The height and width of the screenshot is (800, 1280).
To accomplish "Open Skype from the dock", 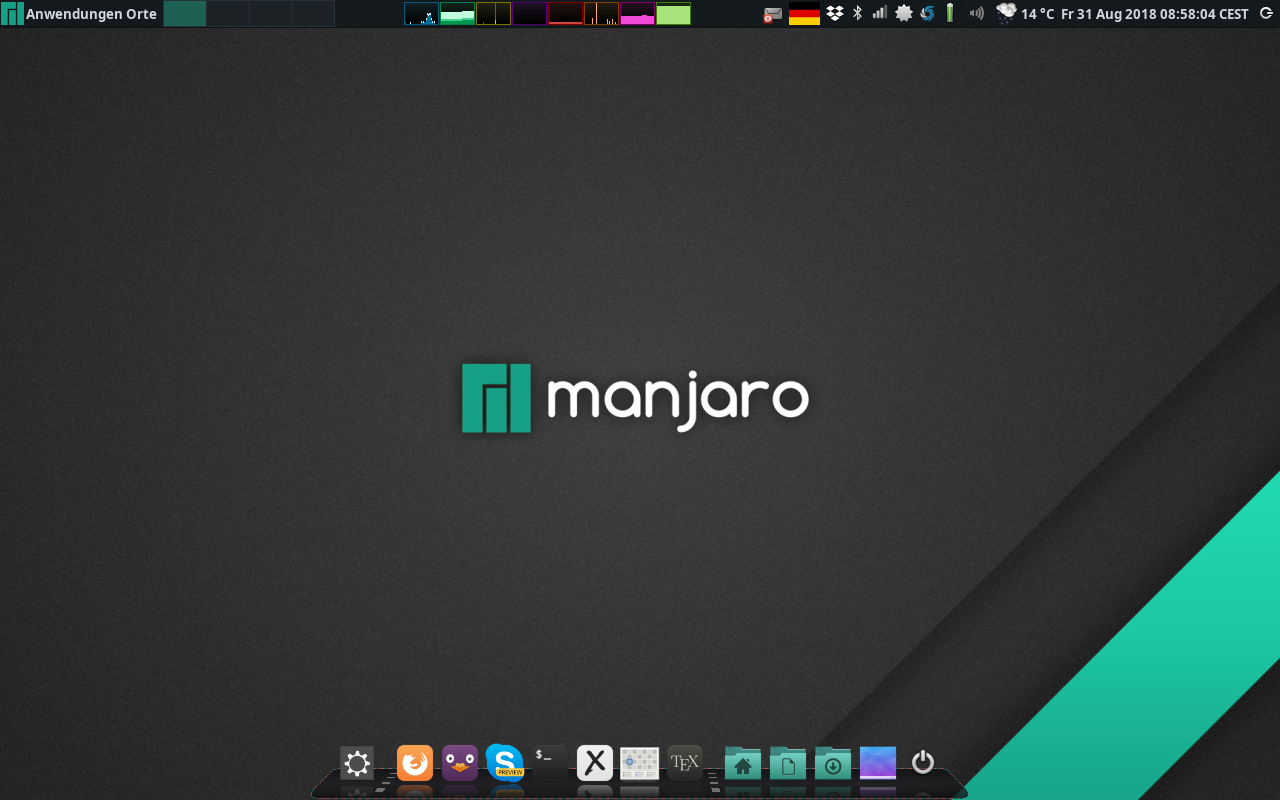I will (x=505, y=762).
